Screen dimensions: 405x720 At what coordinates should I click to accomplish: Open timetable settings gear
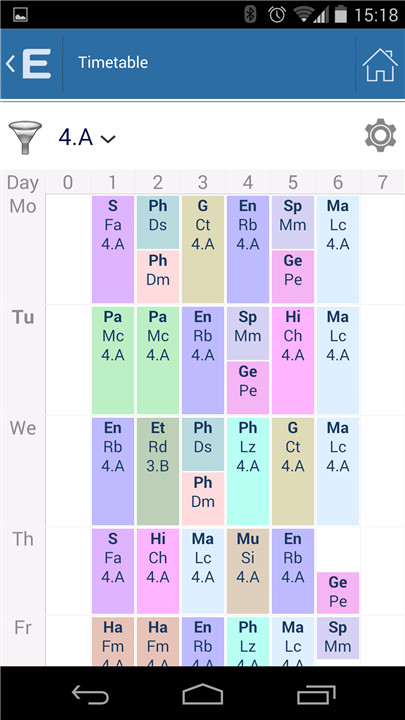[x=380, y=135]
